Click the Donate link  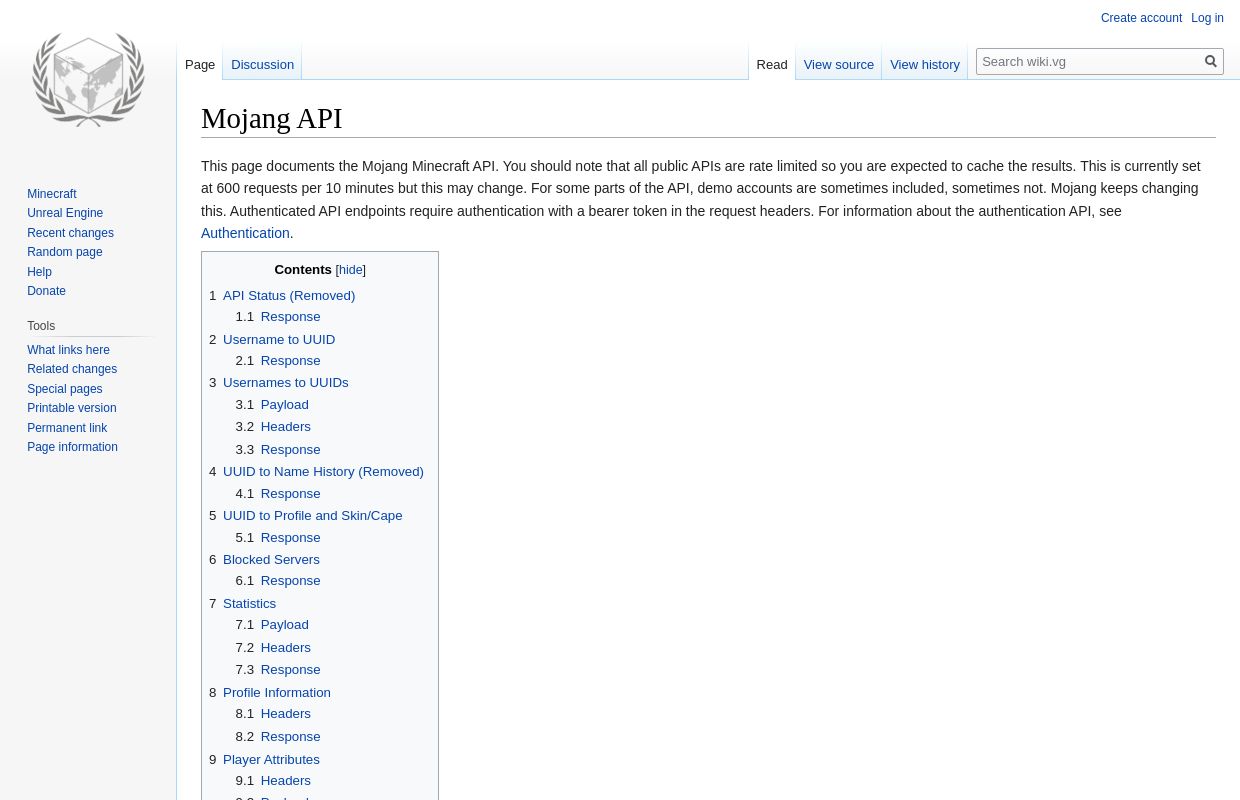46,291
